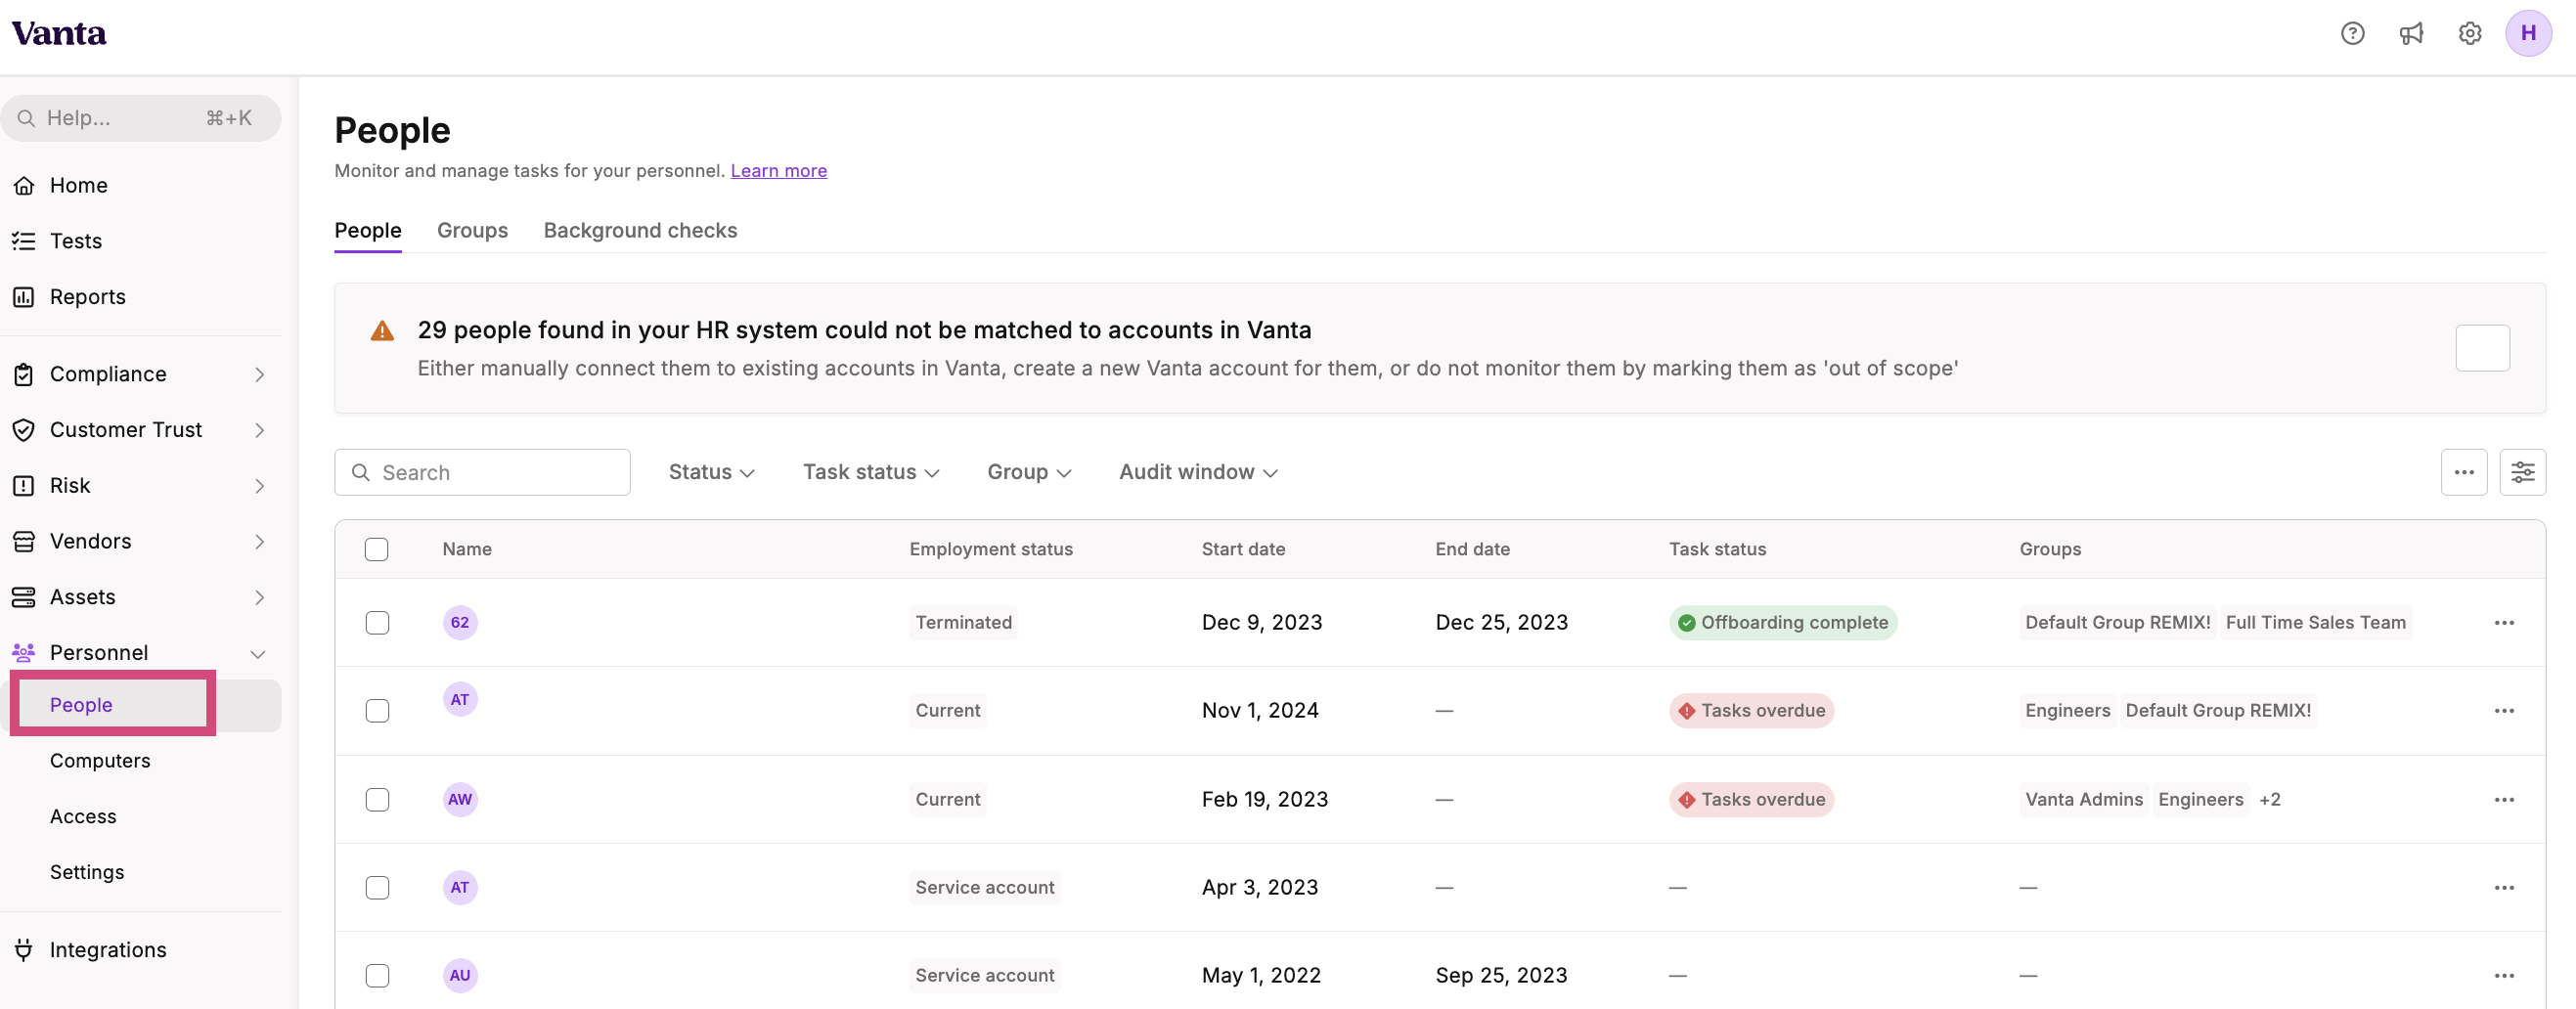This screenshot has width=2576, height=1009.
Task: Open row actions for the Dec 9, 2023 person
Action: coord(2504,622)
